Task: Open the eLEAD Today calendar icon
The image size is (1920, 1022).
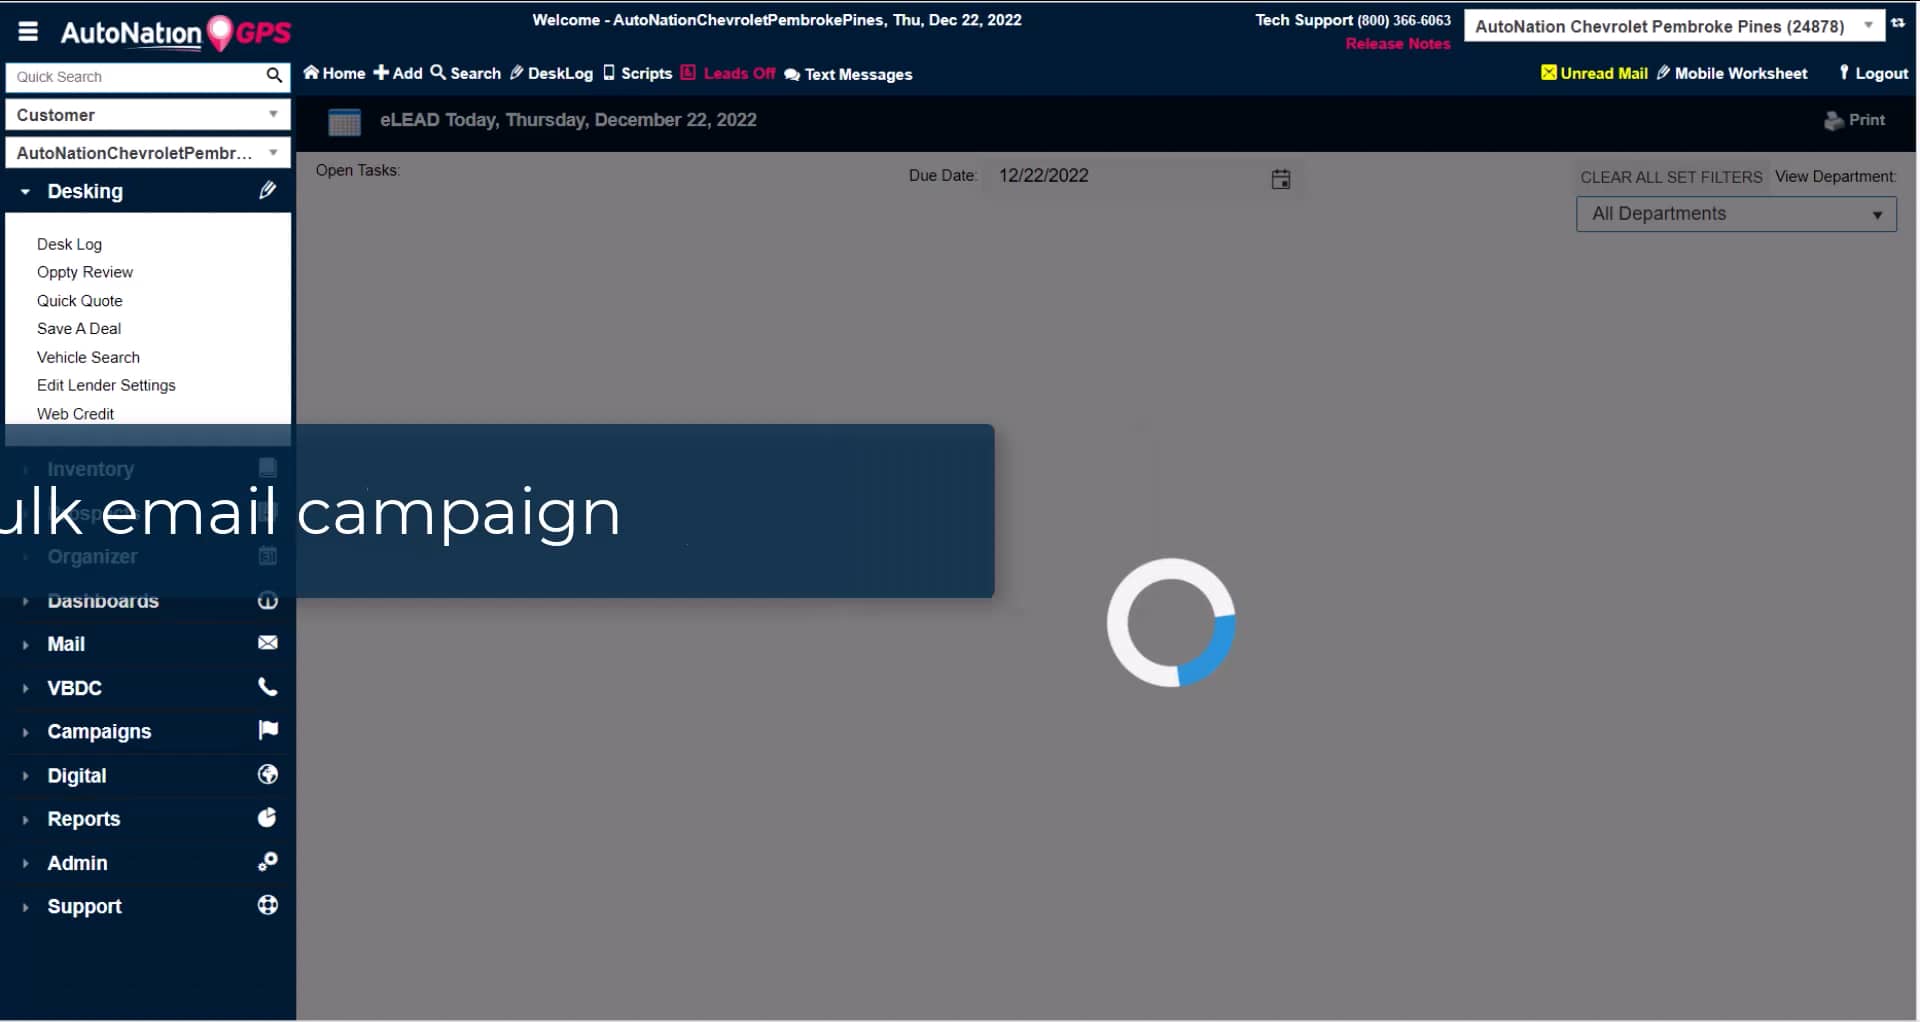Action: 344,121
